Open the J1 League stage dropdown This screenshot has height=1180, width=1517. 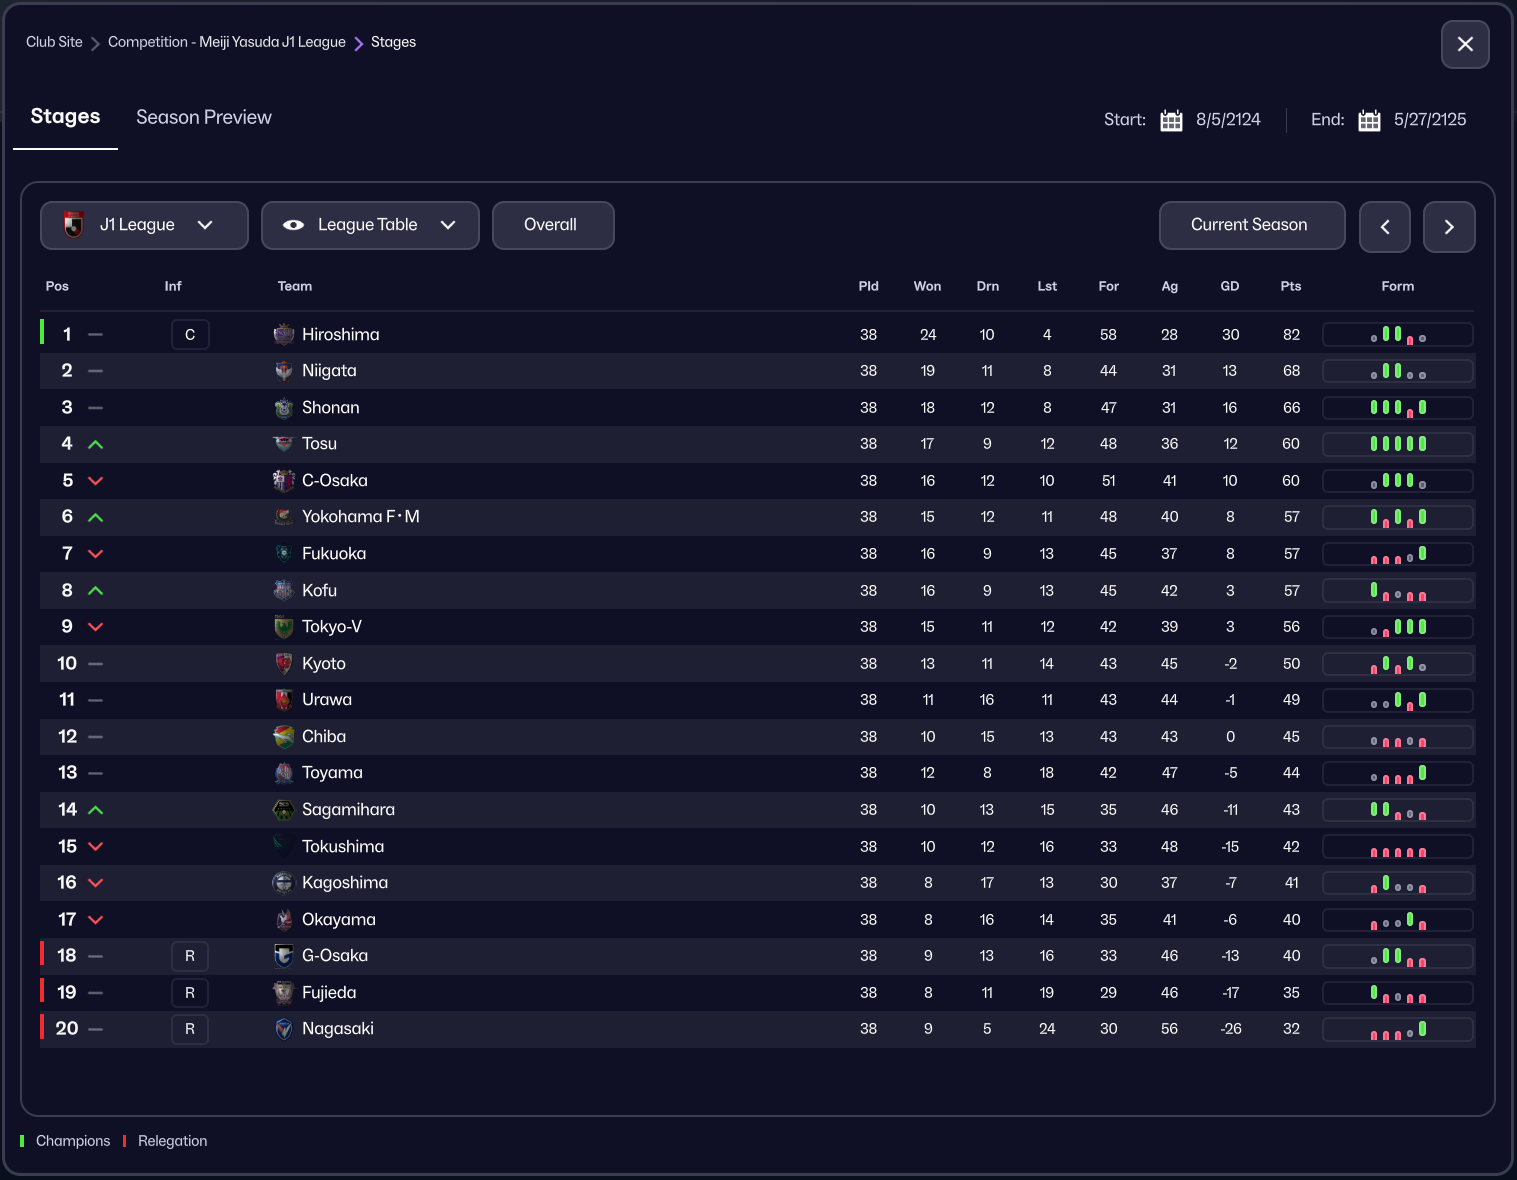144,225
